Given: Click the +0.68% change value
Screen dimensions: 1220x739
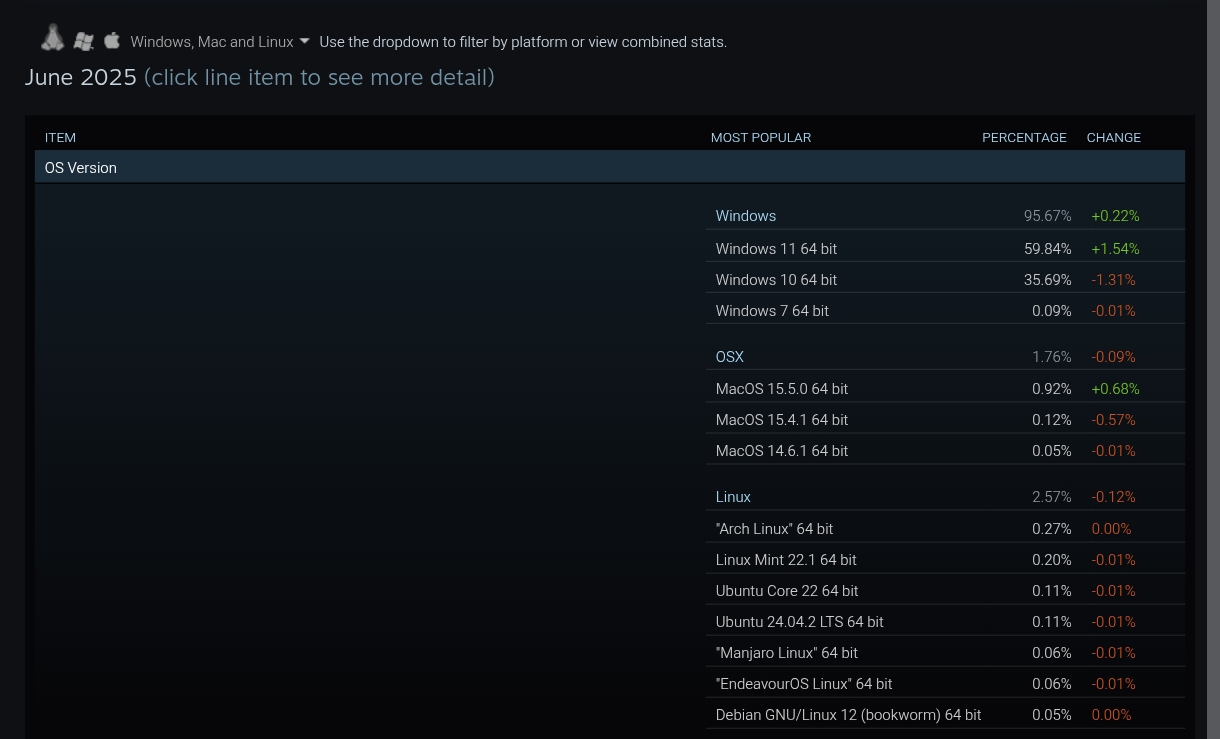Looking at the screenshot, I should (x=1115, y=388).
